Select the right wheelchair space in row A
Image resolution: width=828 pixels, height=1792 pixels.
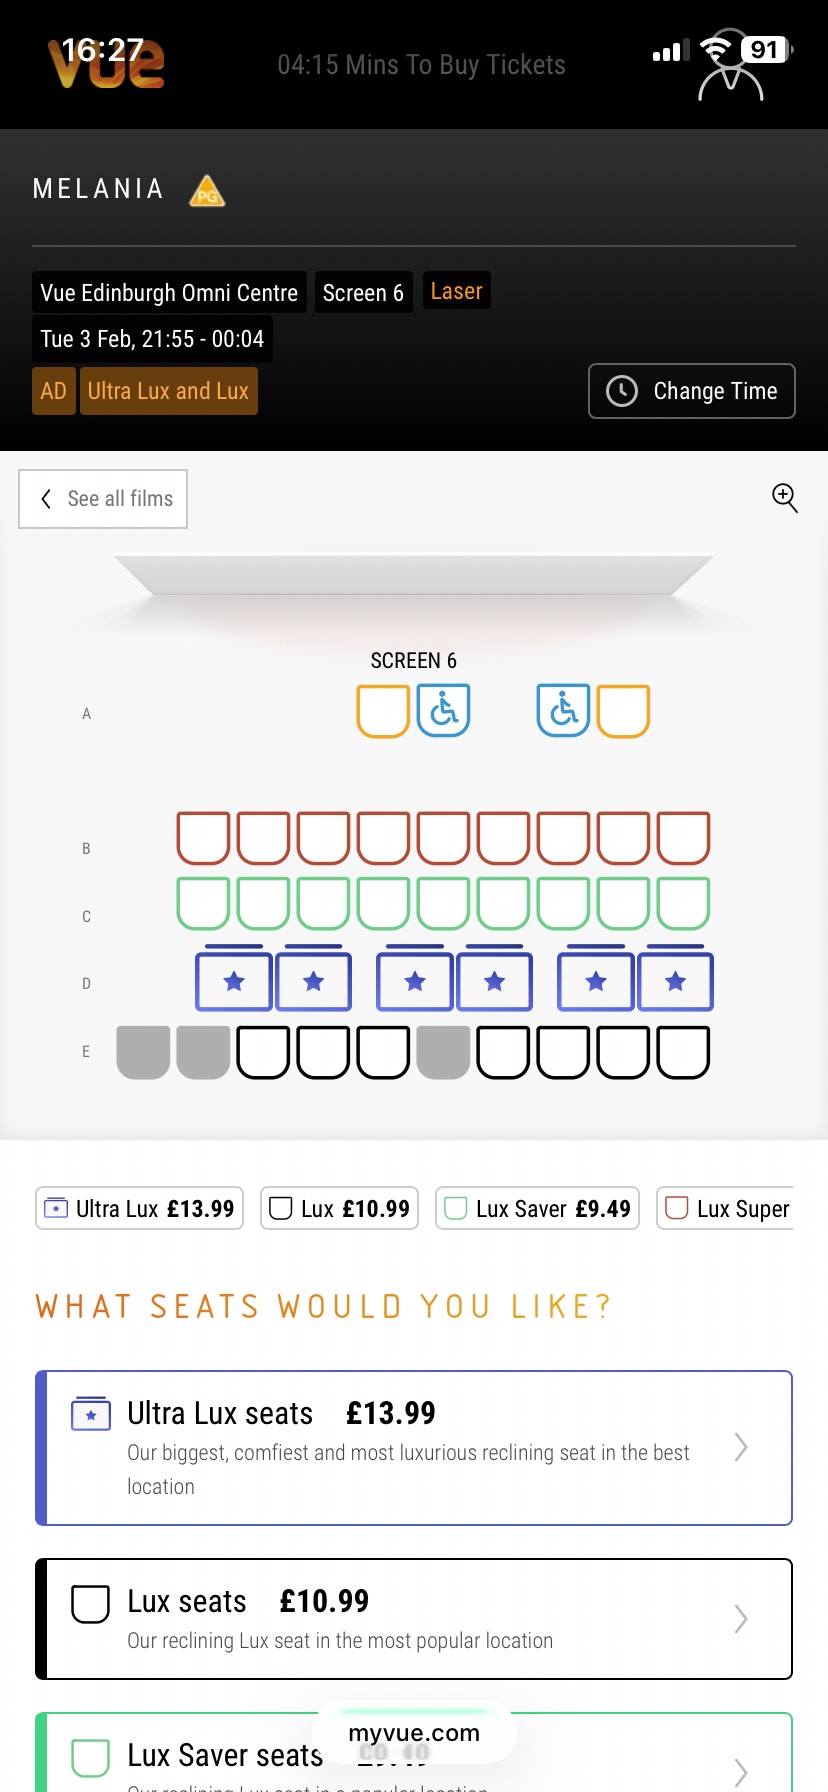click(x=563, y=711)
